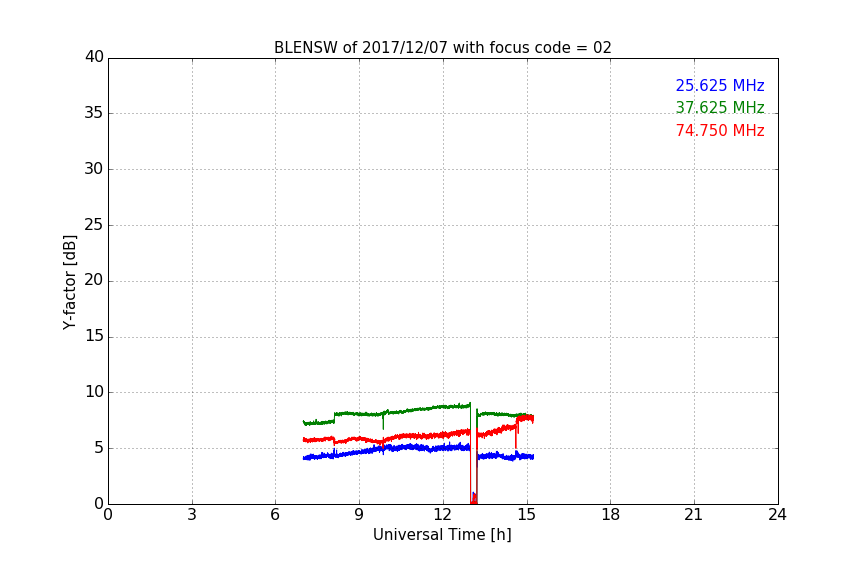Click y-axis tick label 30
The image size is (864, 576).
(x=94, y=169)
